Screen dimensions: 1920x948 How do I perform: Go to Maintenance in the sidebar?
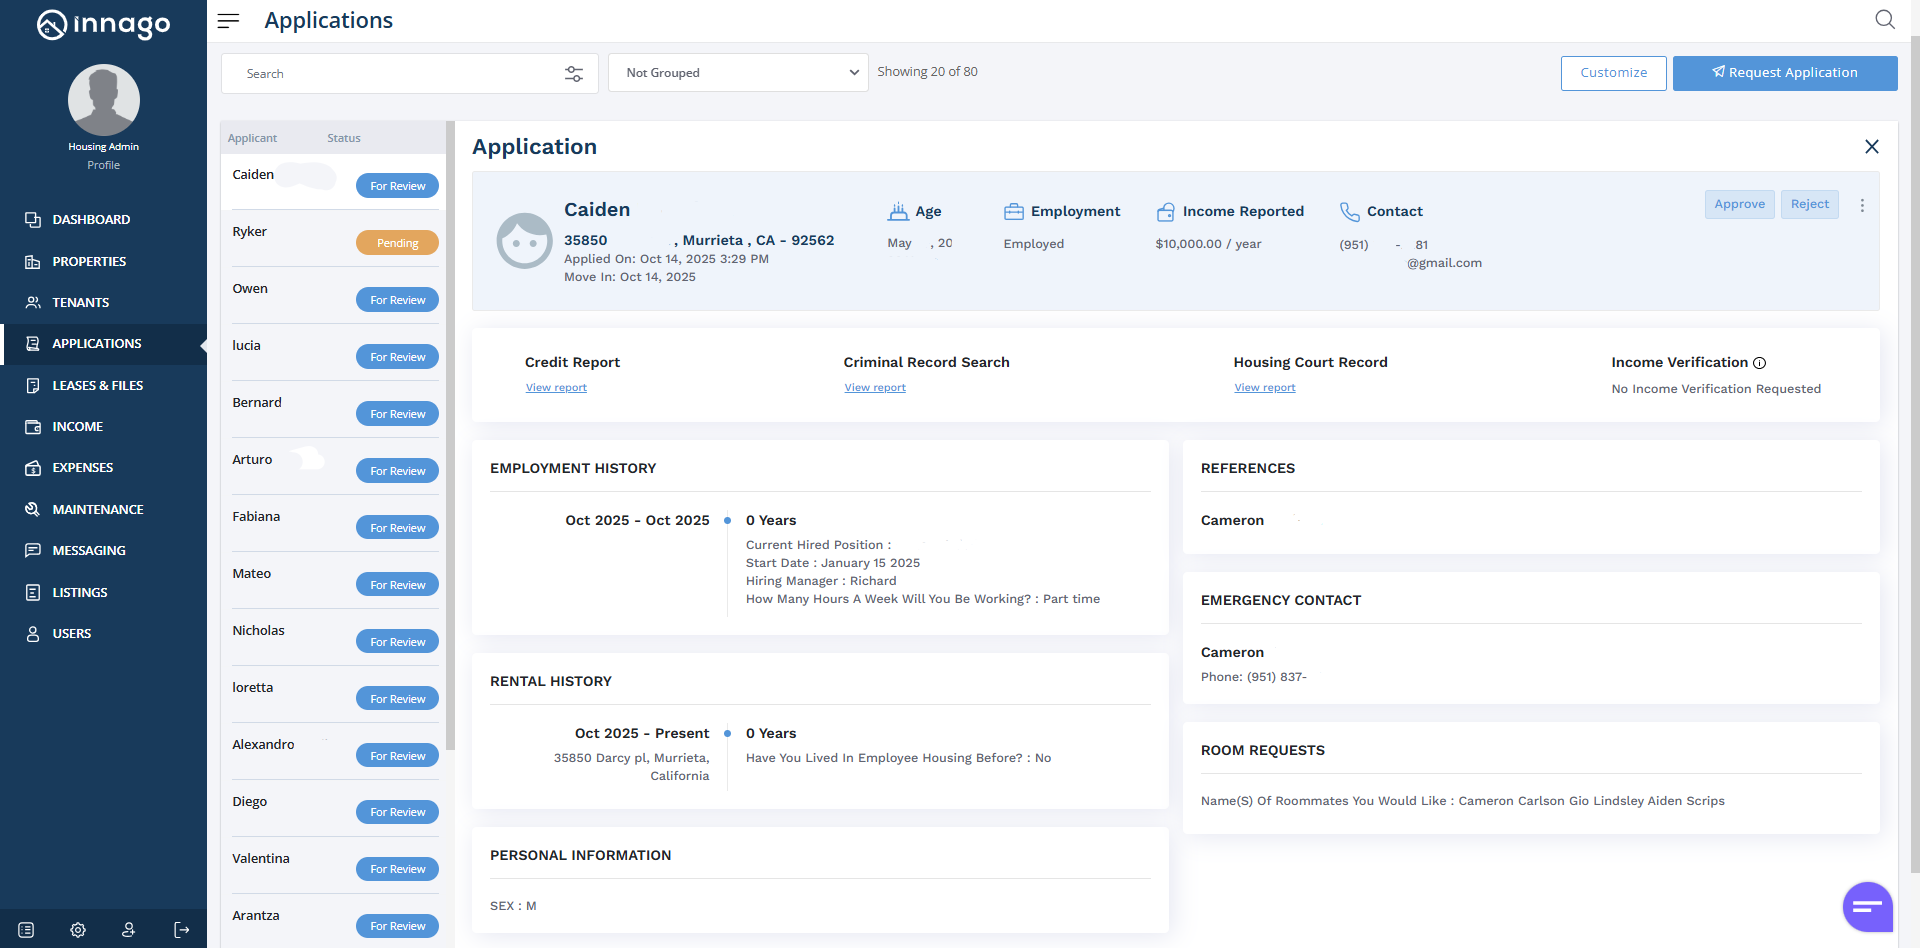(x=97, y=509)
